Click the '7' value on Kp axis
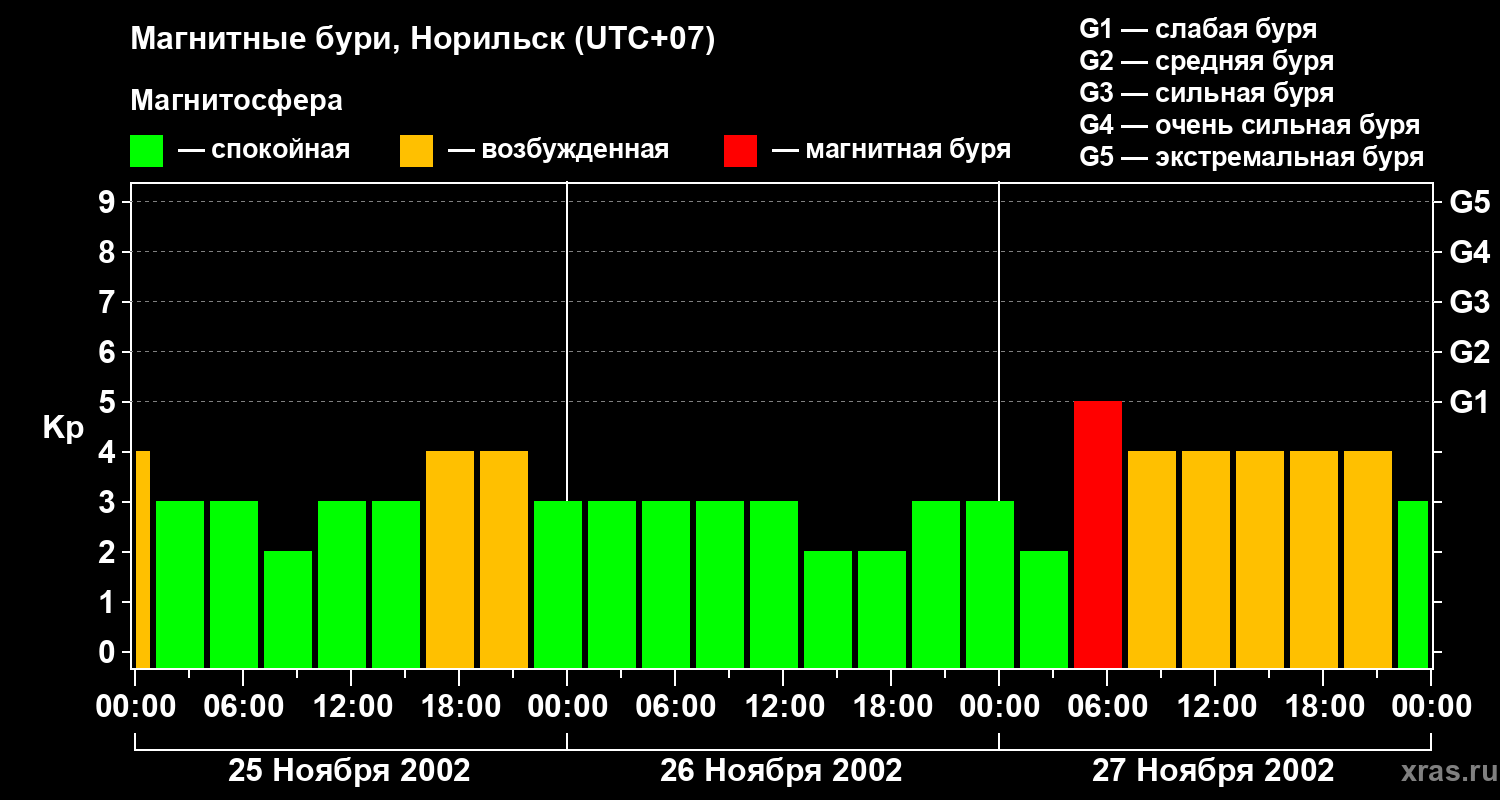 [109, 302]
